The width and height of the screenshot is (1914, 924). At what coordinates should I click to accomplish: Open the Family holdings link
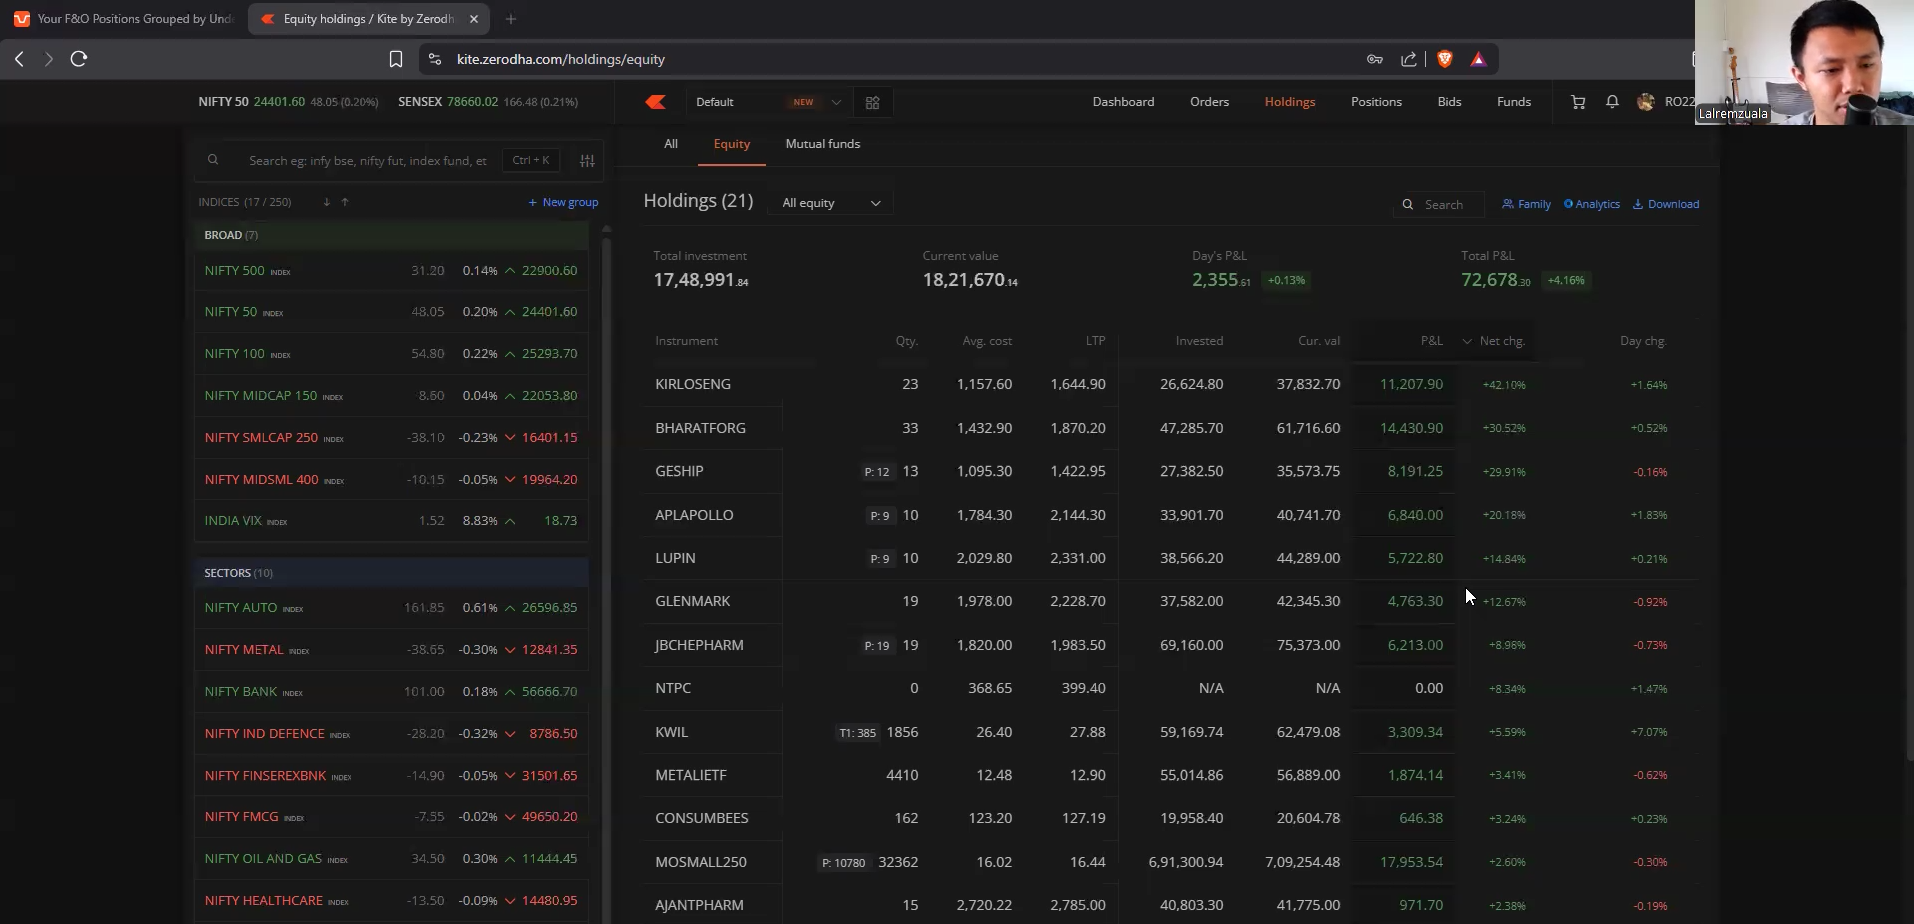pyautogui.click(x=1526, y=204)
